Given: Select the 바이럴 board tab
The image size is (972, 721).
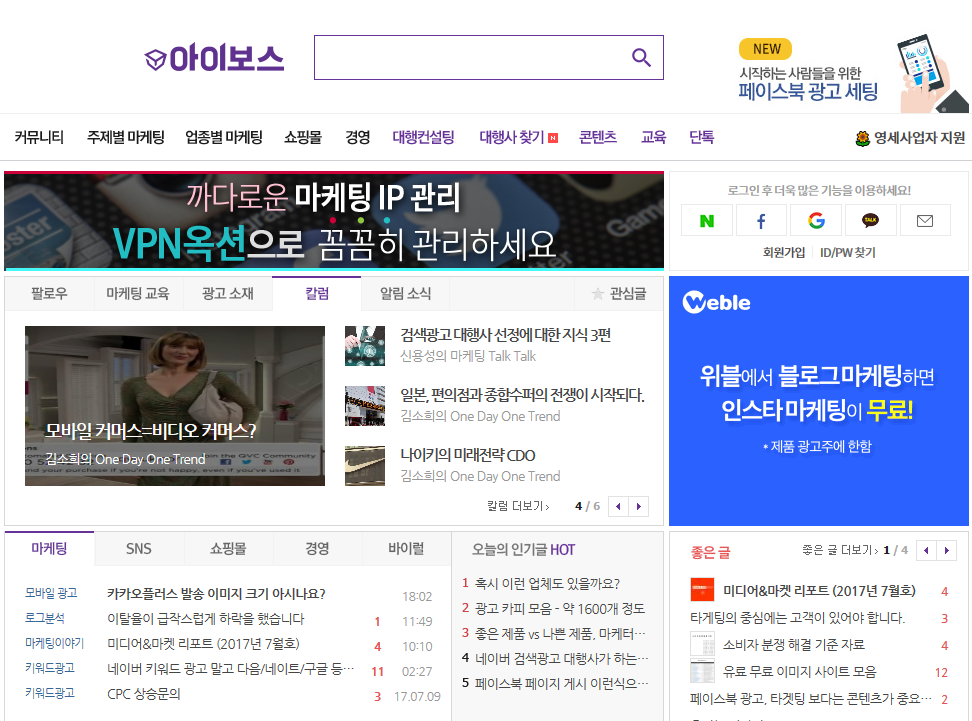Looking at the screenshot, I should pos(406,549).
